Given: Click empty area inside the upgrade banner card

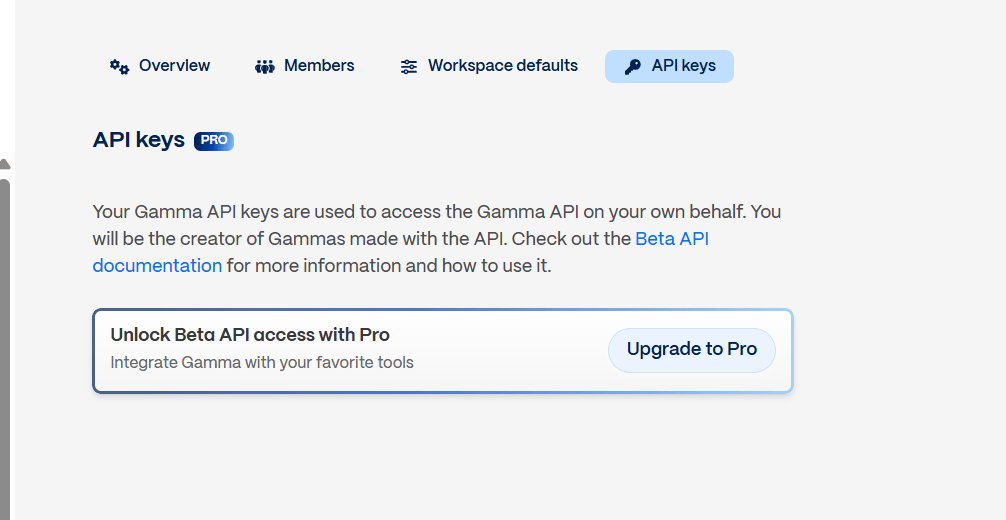Looking at the screenshot, I should tap(510, 350).
